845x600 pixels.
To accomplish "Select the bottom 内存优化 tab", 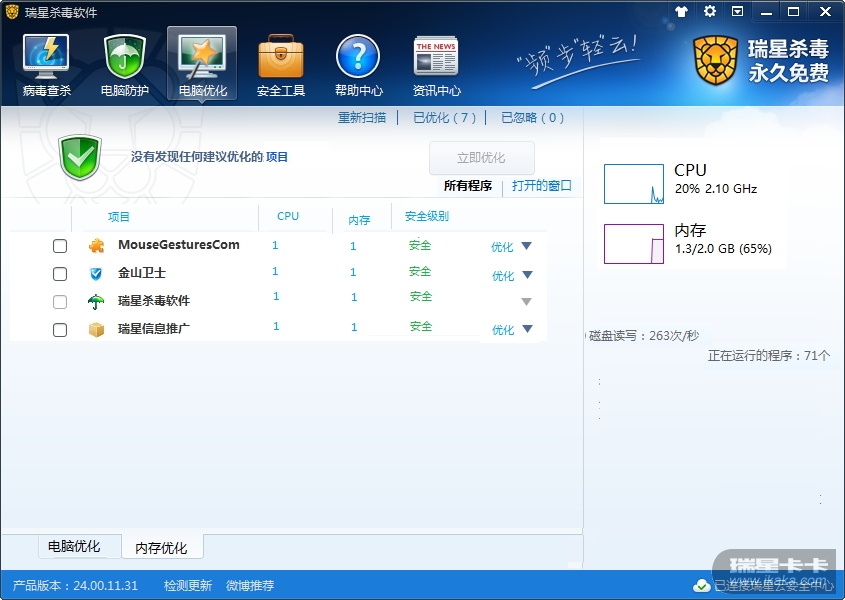I will (162, 548).
